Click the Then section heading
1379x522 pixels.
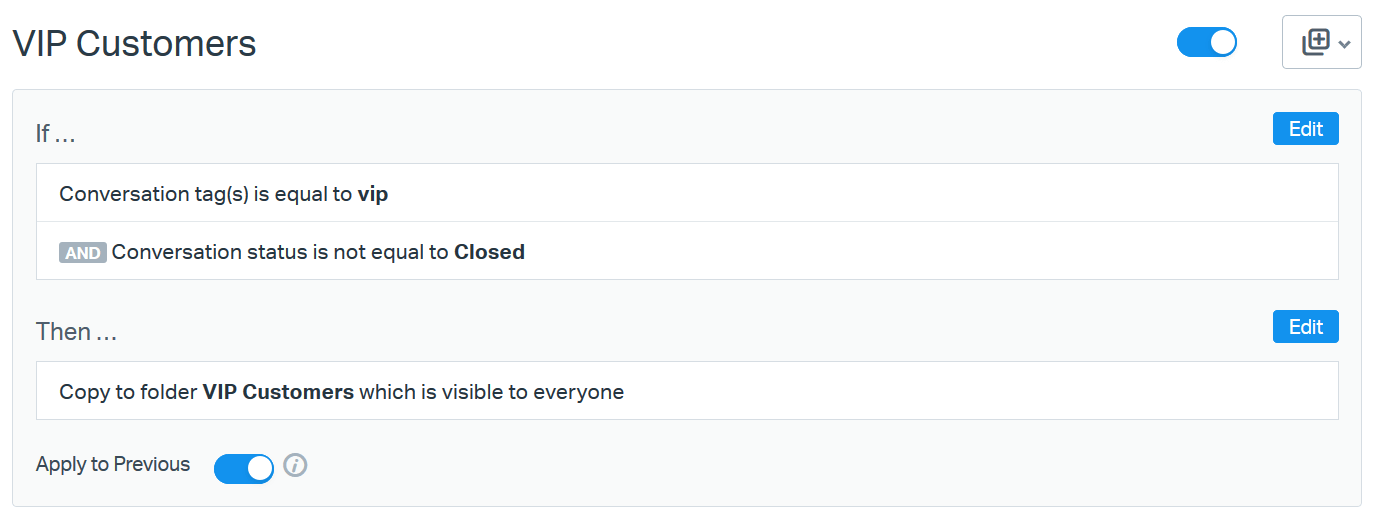pos(76,332)
